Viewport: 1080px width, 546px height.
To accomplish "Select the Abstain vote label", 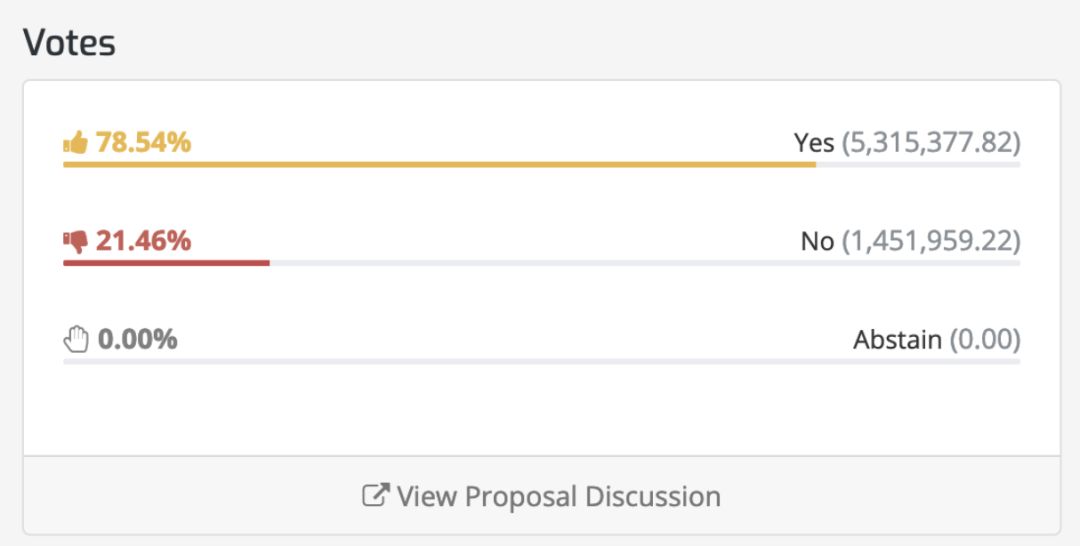I will (897, 339).
